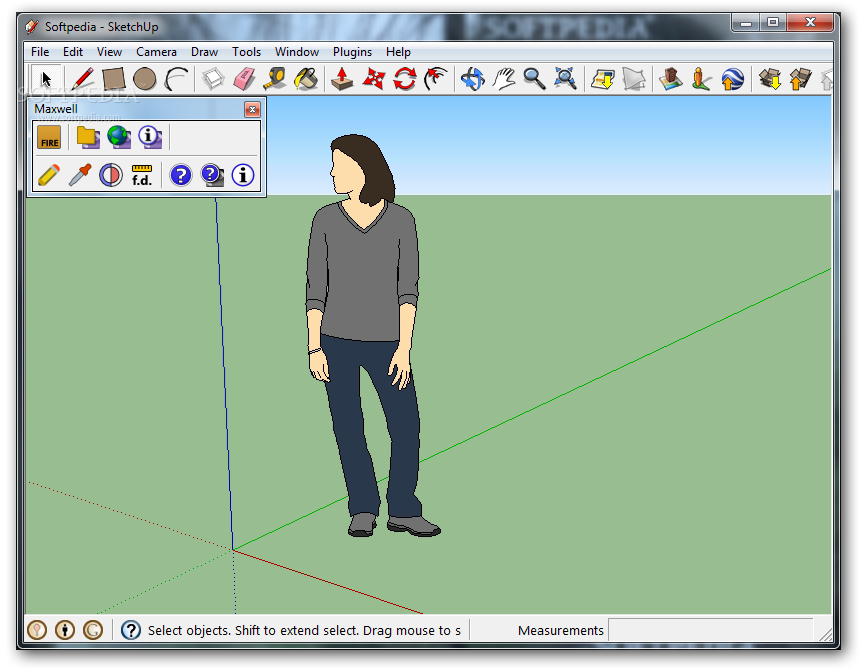Click the Maxwell panel title
The image size is (861, 670).
[x=55, y=109]
